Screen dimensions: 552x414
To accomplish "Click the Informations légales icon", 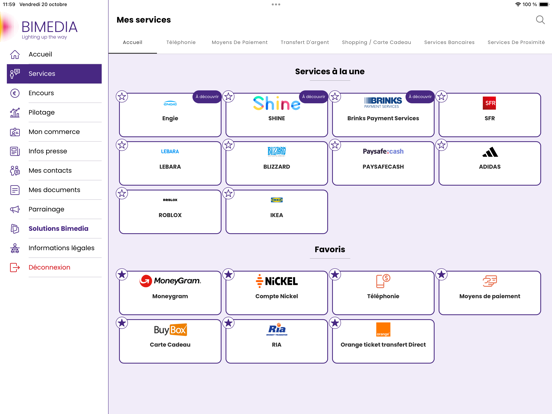I will (15, 248).
